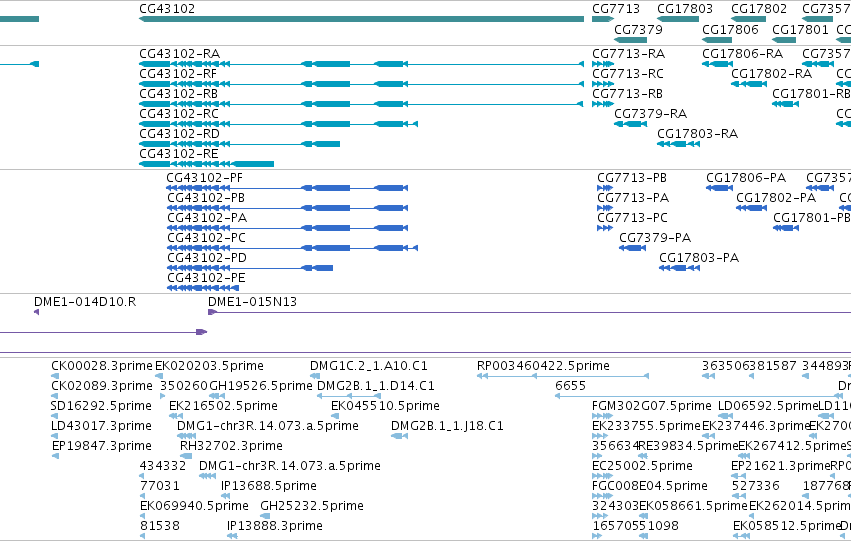Open the EK045510.5prime feature
The image size is (851, 541).
click(385, 406)
